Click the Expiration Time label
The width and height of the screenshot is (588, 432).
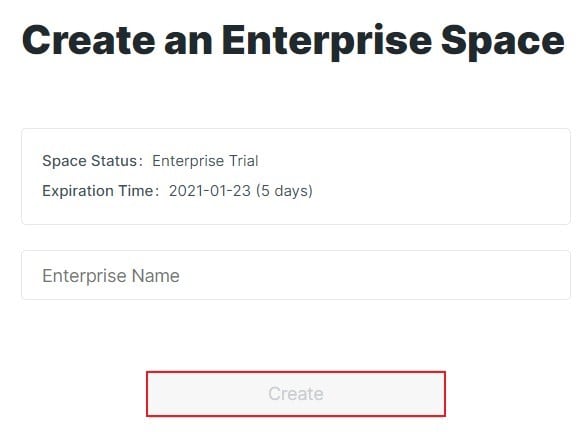click(101, 191)
